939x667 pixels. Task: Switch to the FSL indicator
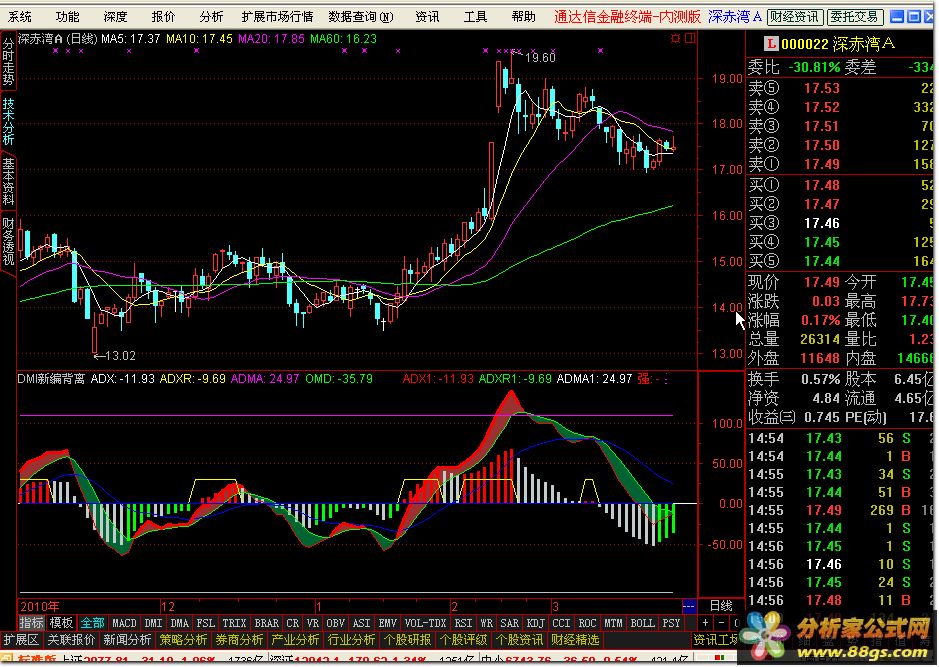(205, 623)
